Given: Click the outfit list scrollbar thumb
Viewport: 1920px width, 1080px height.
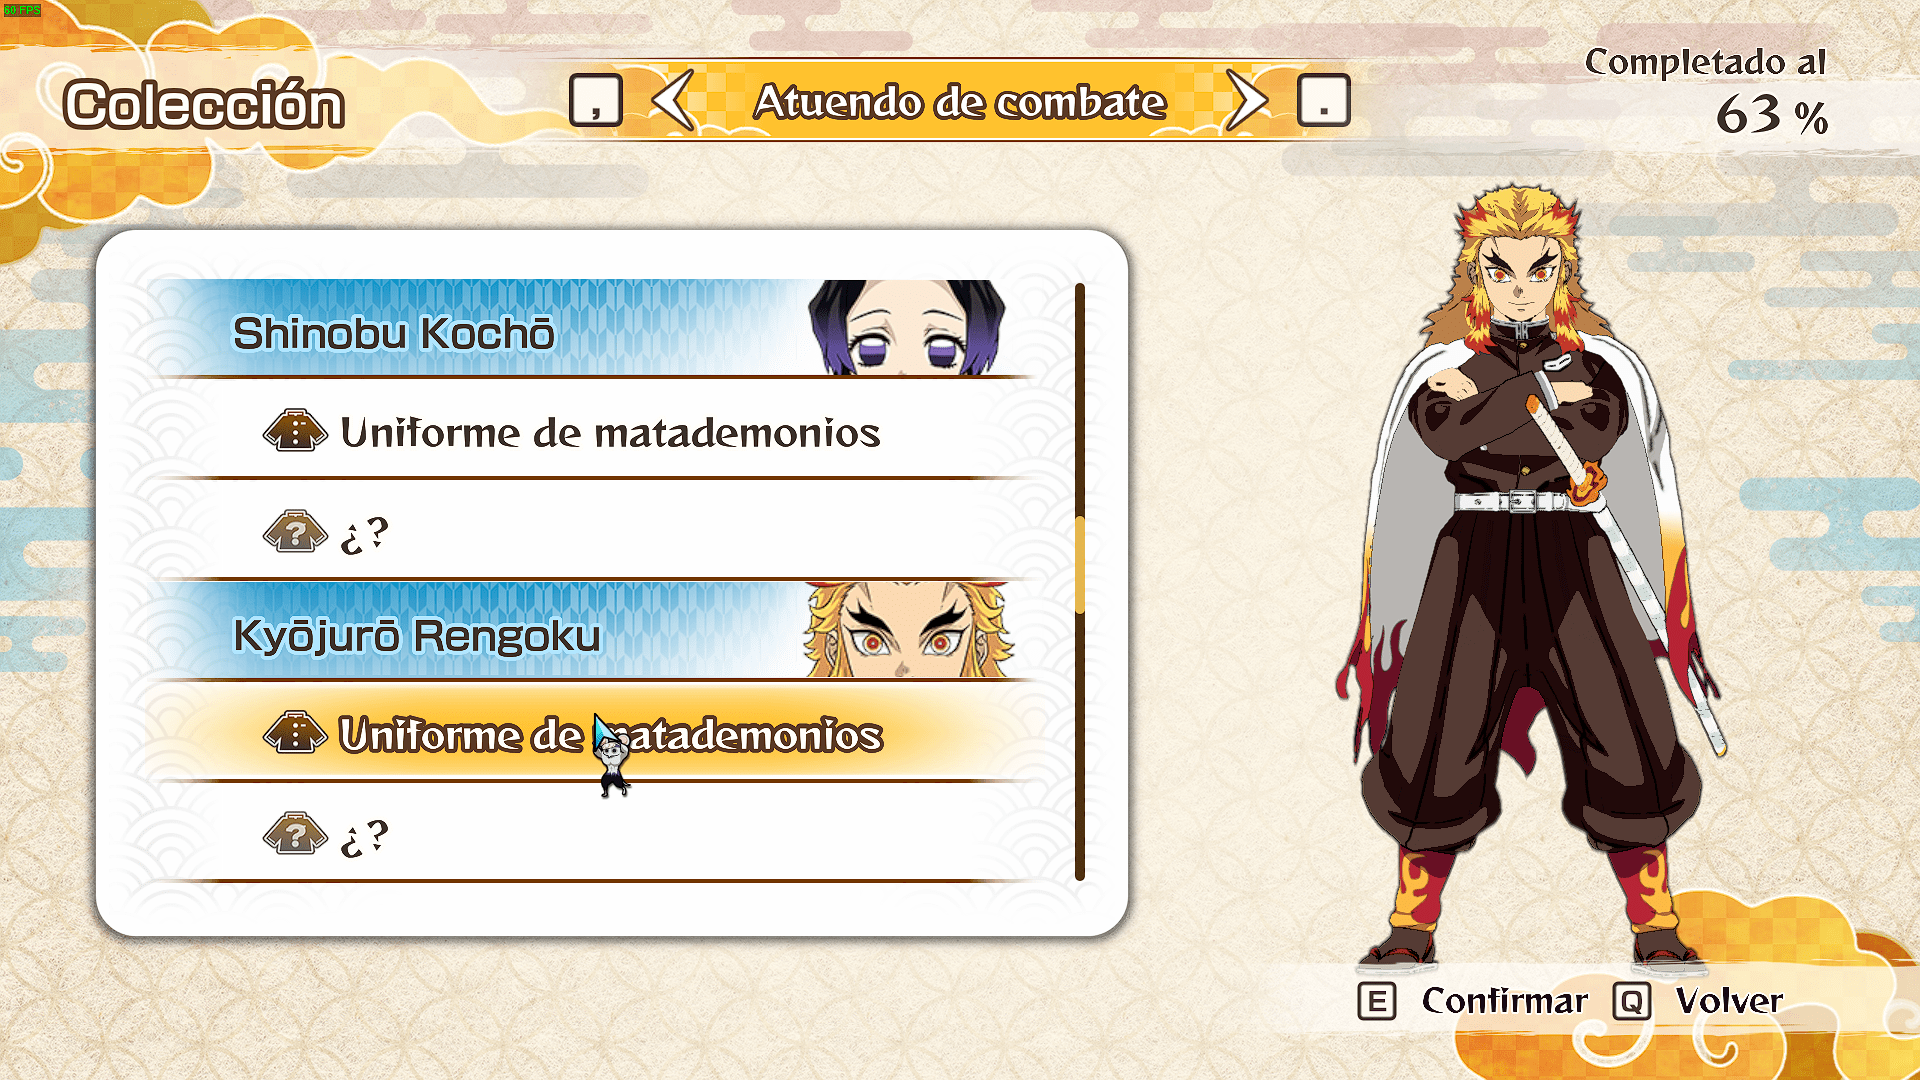Looking at the screenshot, I should point(1080,565).
